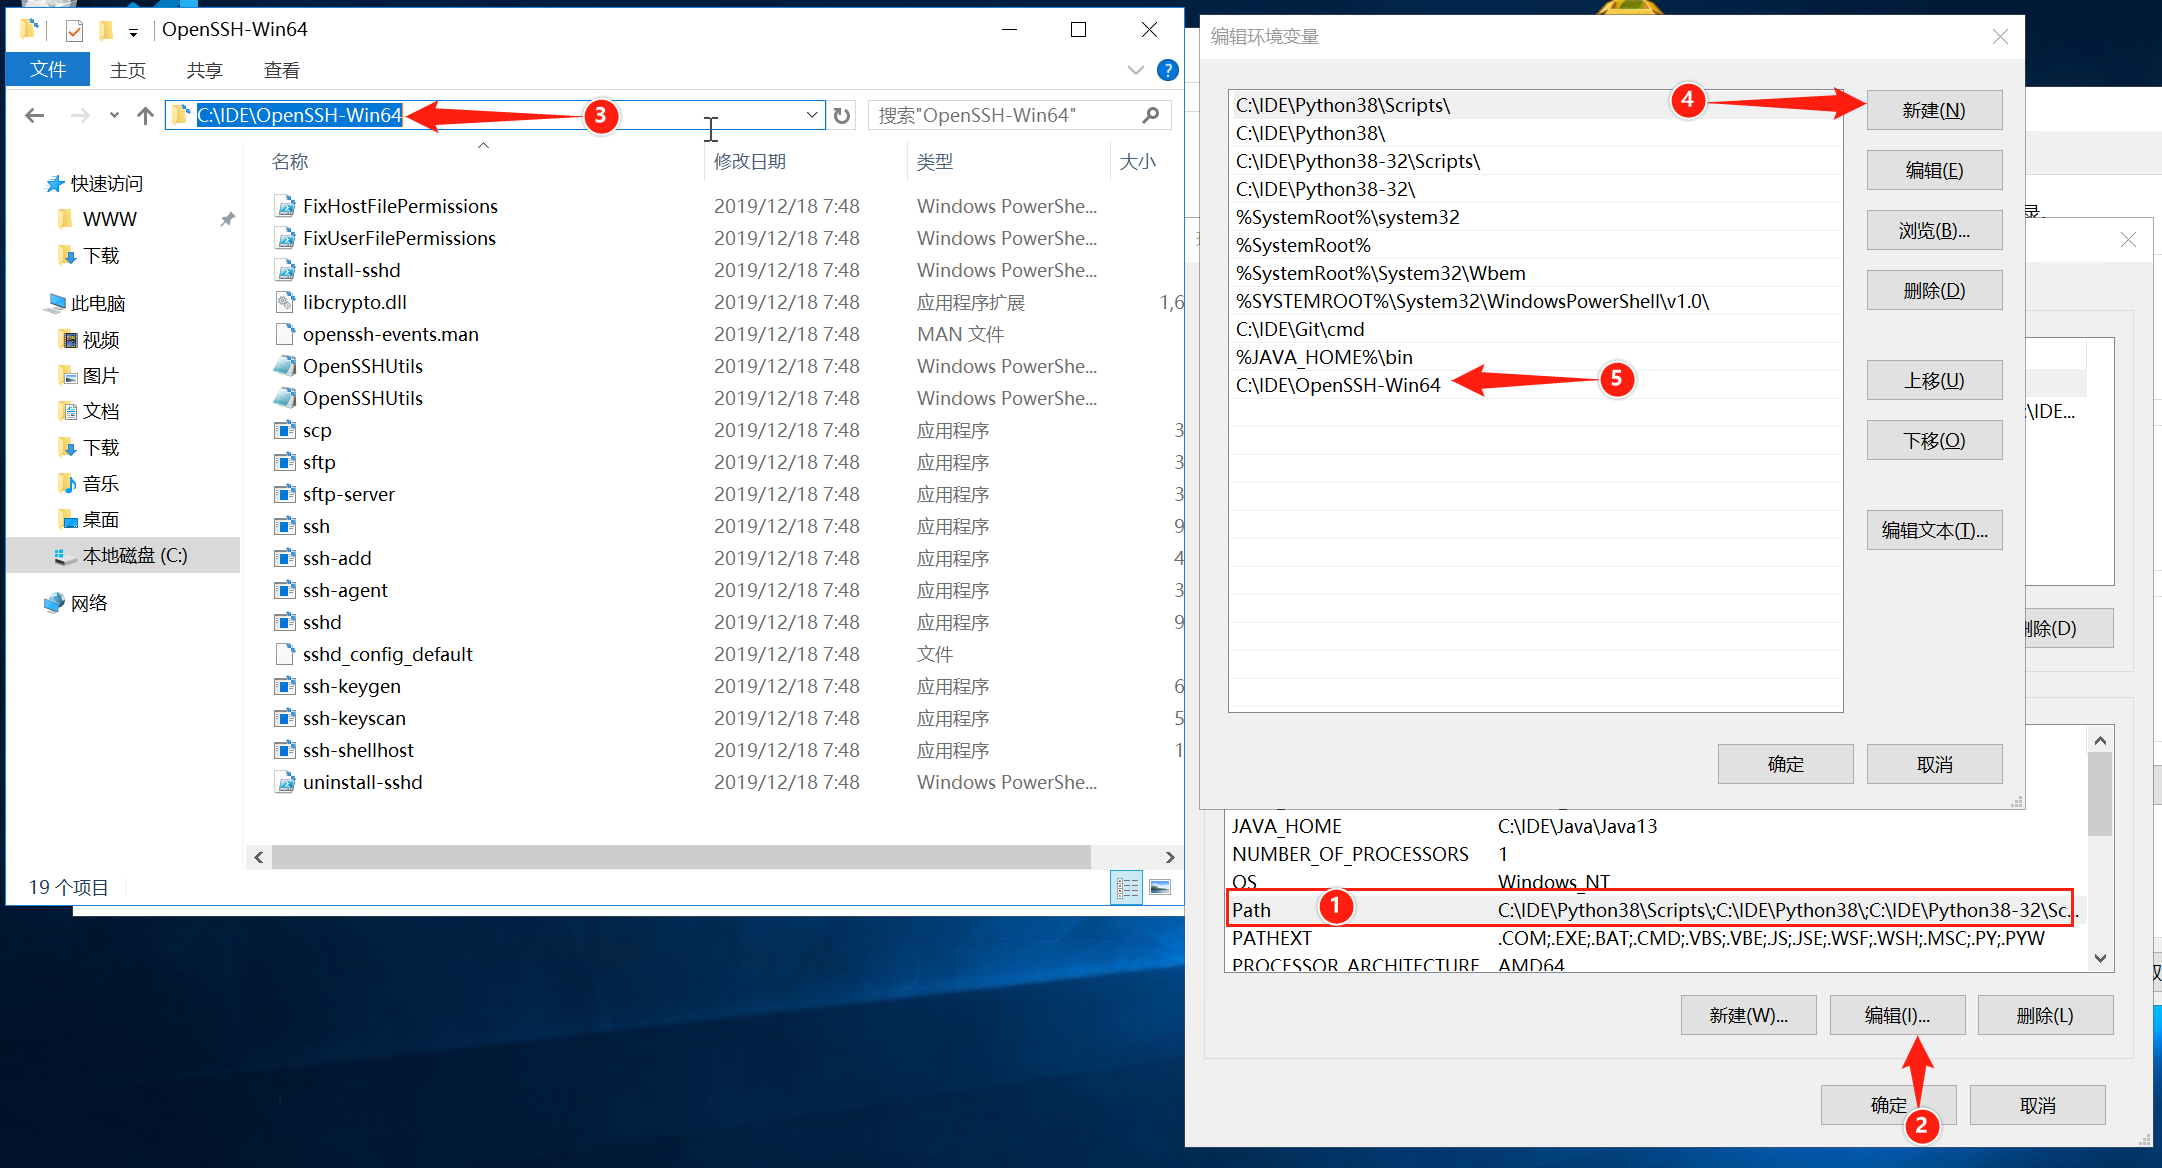Go back to the previous folder
The height and width of the screenshot is (1168, 2162).
coord(34,115)
